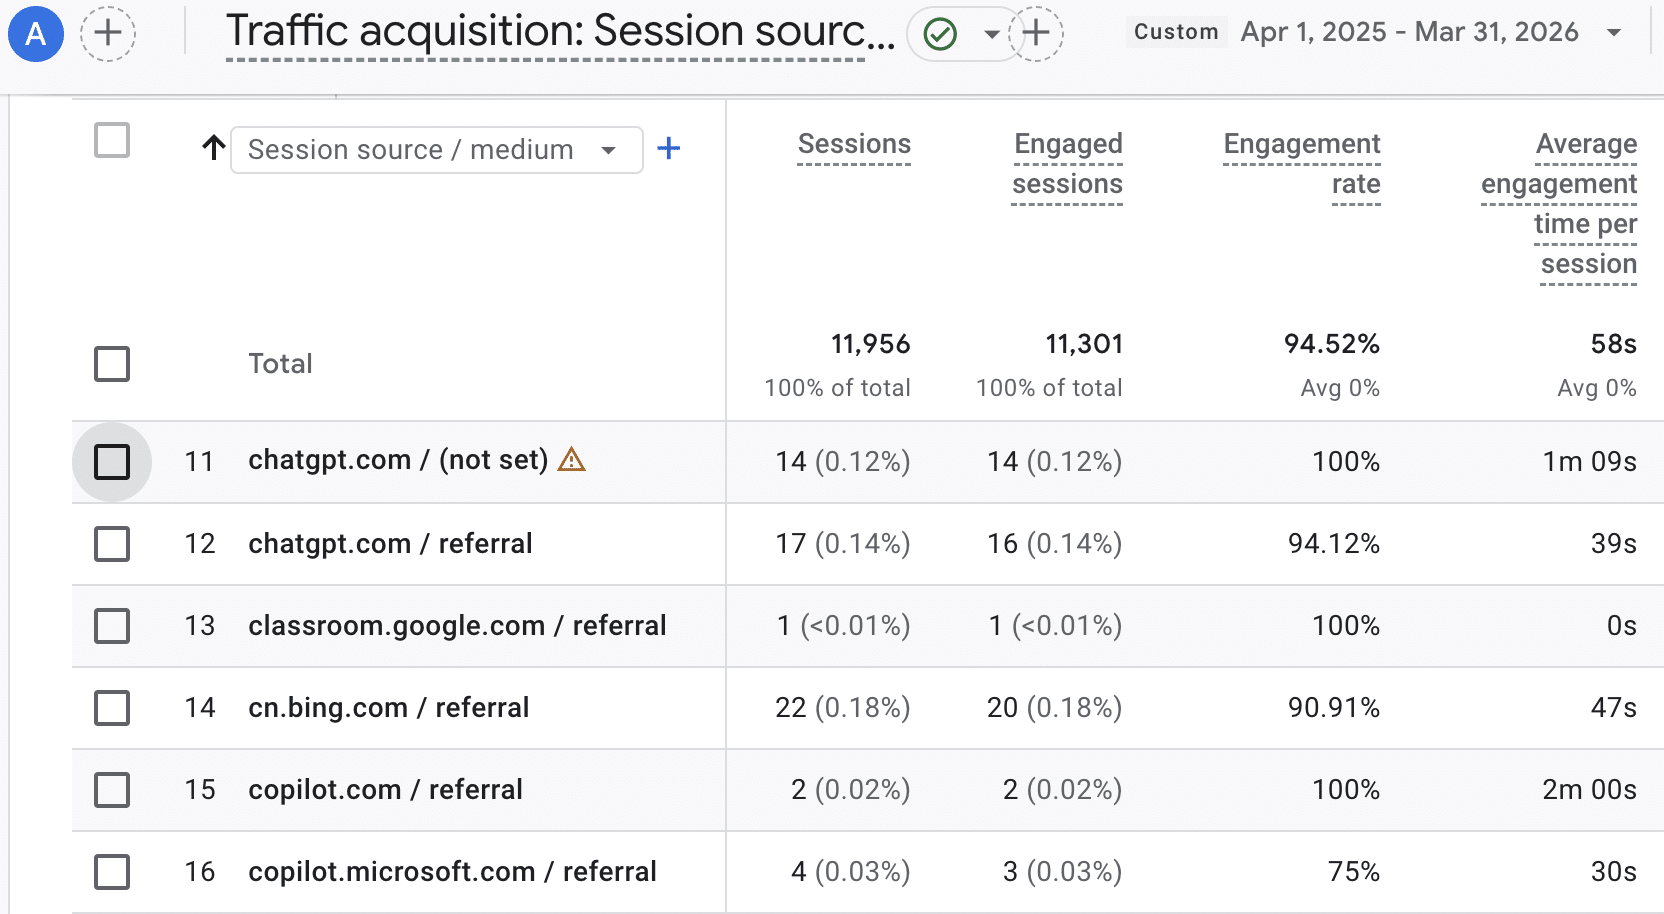Viewport: 1664px width, 914px height.
Task: Click the Apr 1, 2025 - Mar 31, 2026 date range
Action: (x=1409, y=32)
